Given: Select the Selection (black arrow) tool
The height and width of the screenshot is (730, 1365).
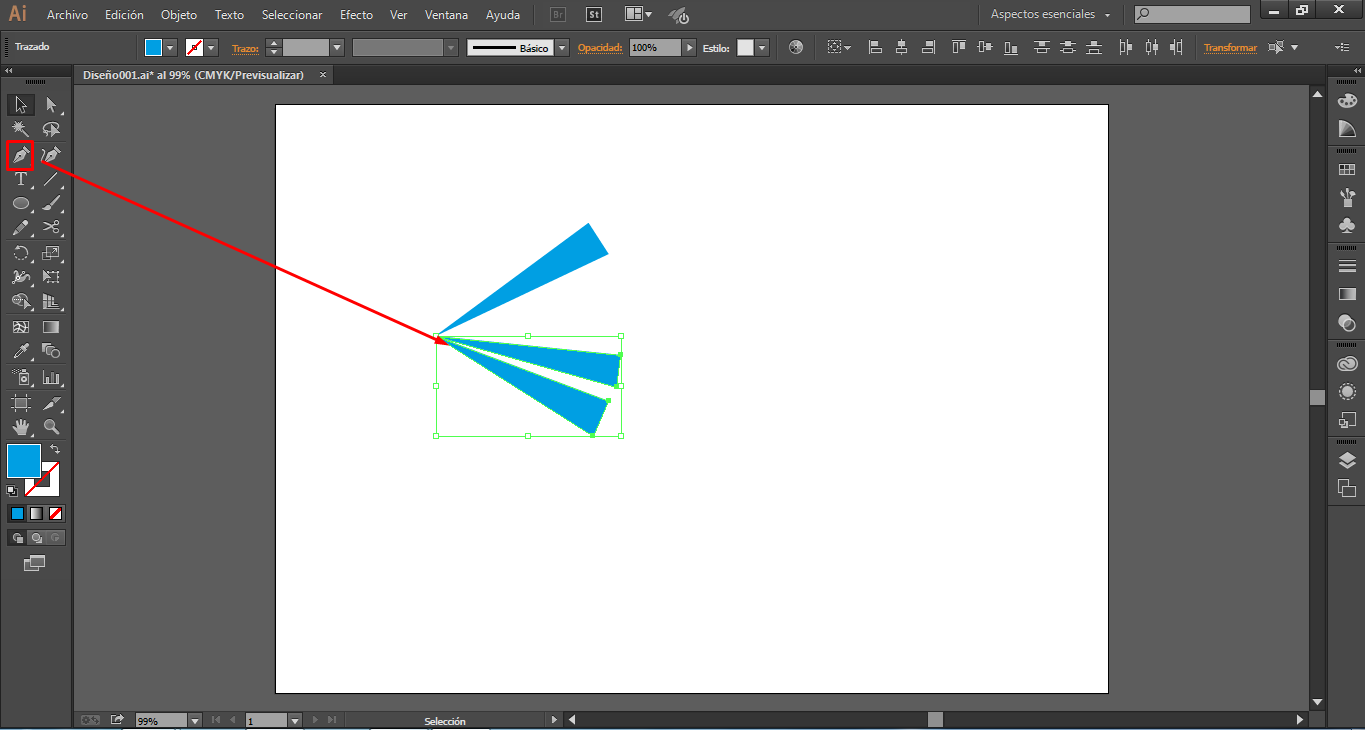Looking at the screenshot, I should click(x=21, y=104).
